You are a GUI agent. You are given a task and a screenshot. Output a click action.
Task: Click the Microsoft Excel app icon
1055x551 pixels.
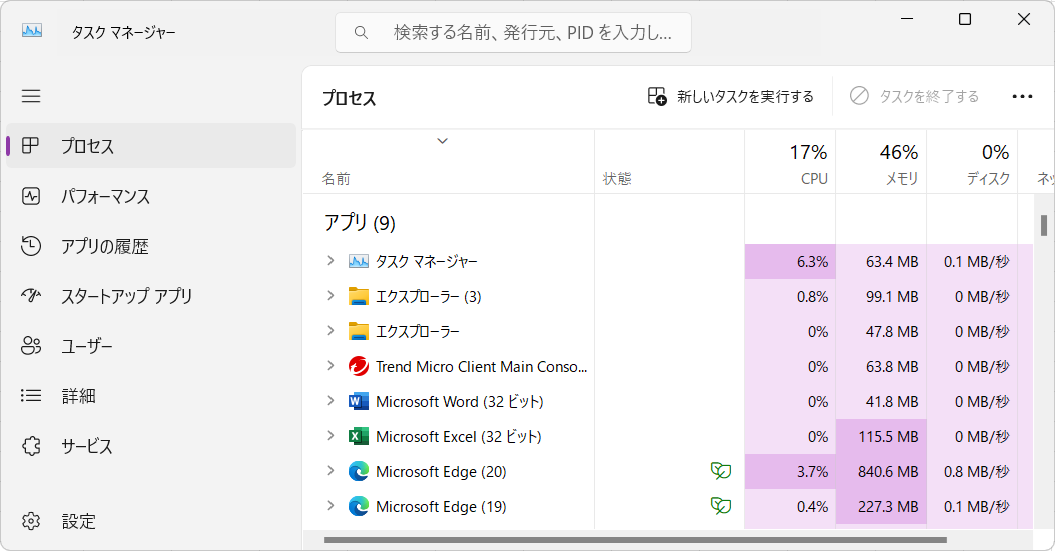(358, 436)
